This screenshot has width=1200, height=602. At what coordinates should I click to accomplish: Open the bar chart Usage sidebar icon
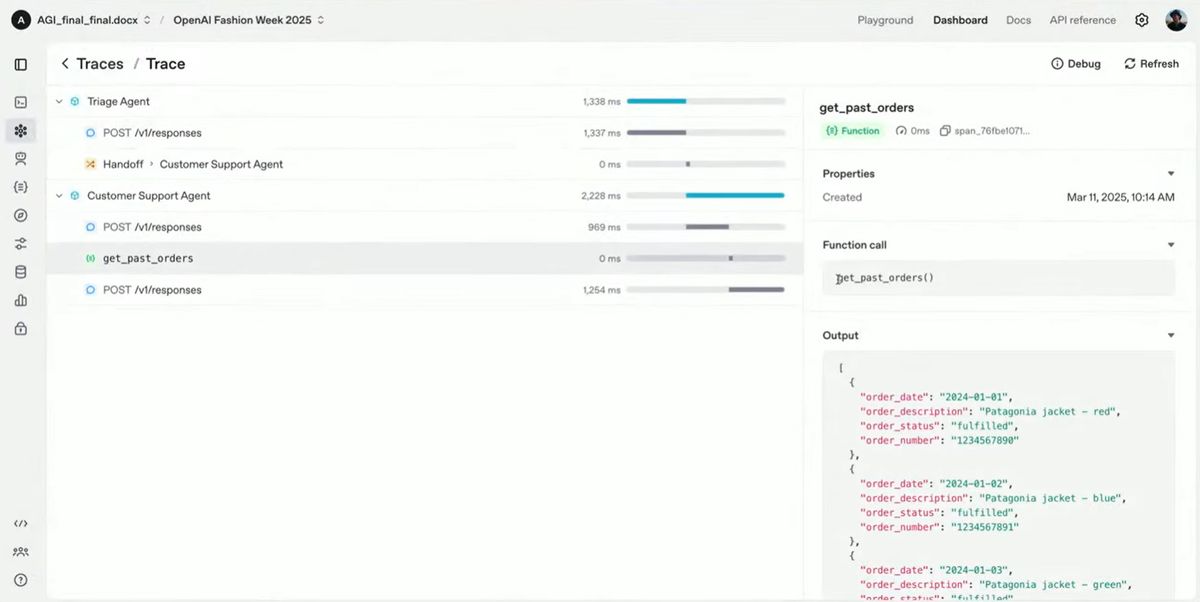click(21, 300)
